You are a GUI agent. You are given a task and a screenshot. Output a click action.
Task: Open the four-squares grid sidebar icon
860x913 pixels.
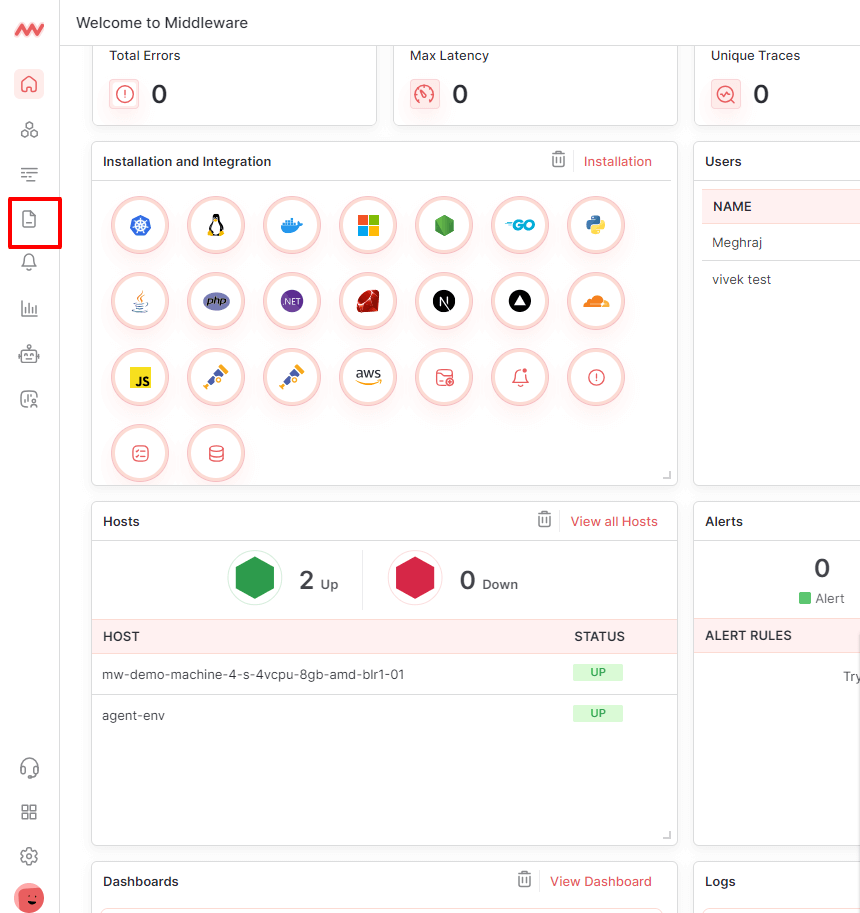29,812
